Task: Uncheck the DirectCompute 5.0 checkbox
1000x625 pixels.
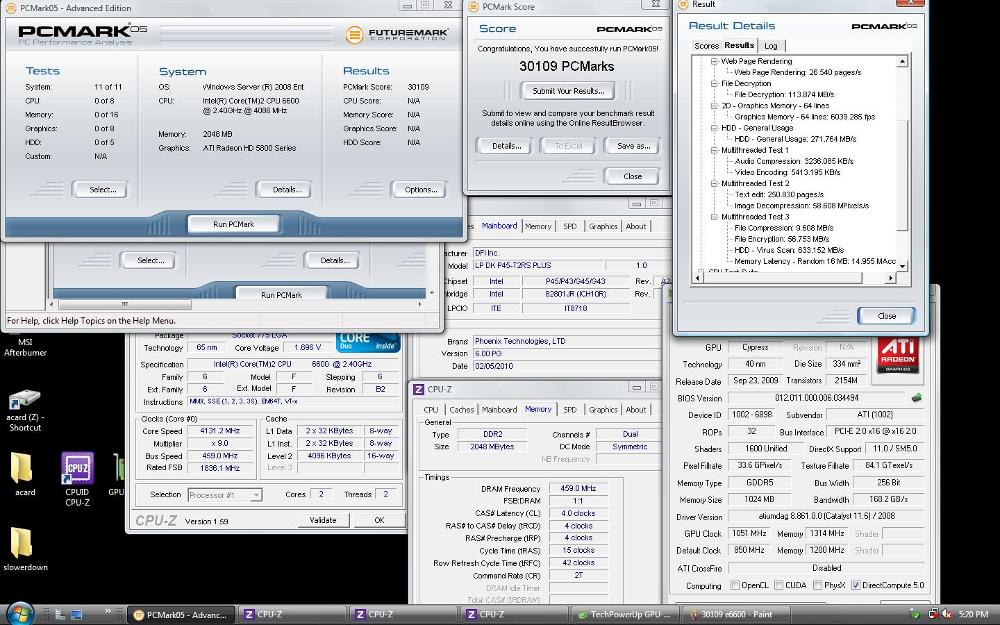Action: click(855, 585)
